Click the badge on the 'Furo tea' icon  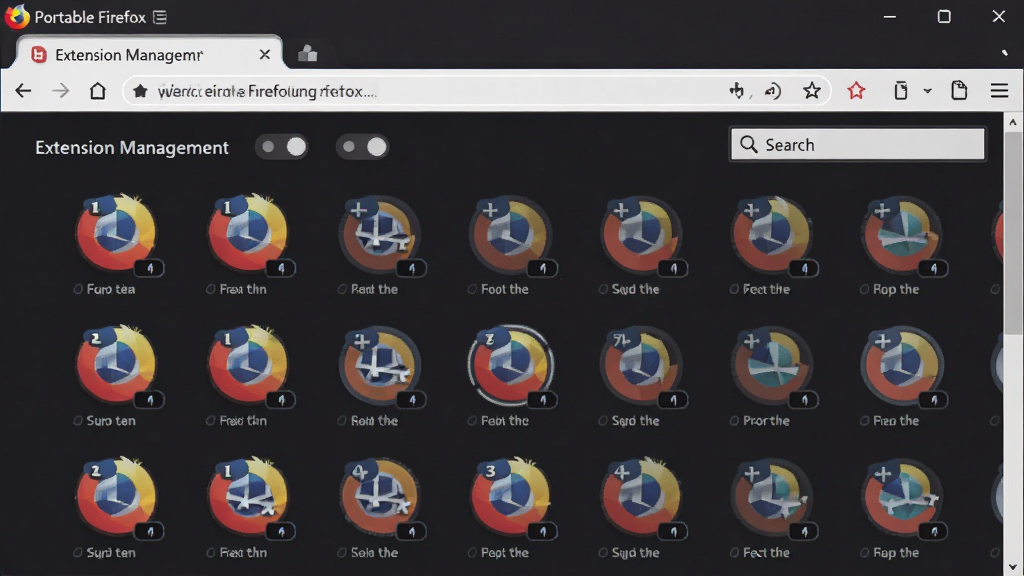(x=150, y=268)
